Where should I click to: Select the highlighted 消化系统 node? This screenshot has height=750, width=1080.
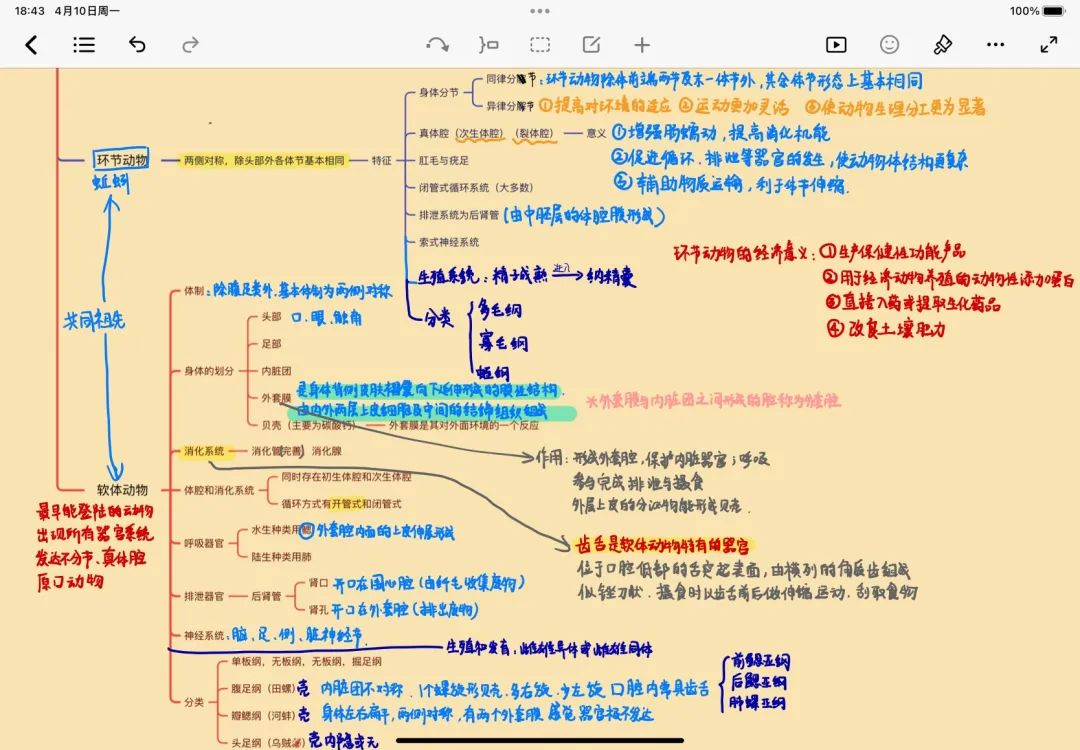204,451
